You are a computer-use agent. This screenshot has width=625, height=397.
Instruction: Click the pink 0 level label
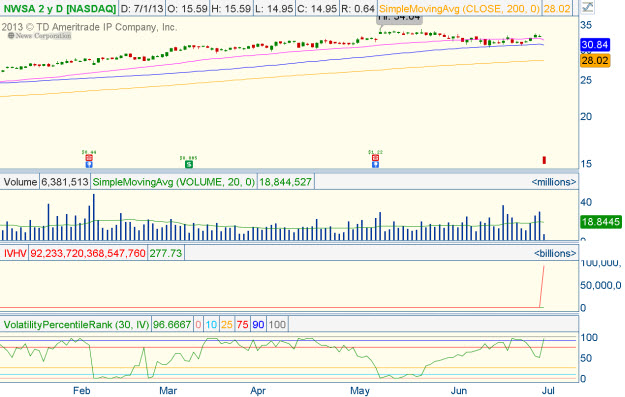point(199,324)
